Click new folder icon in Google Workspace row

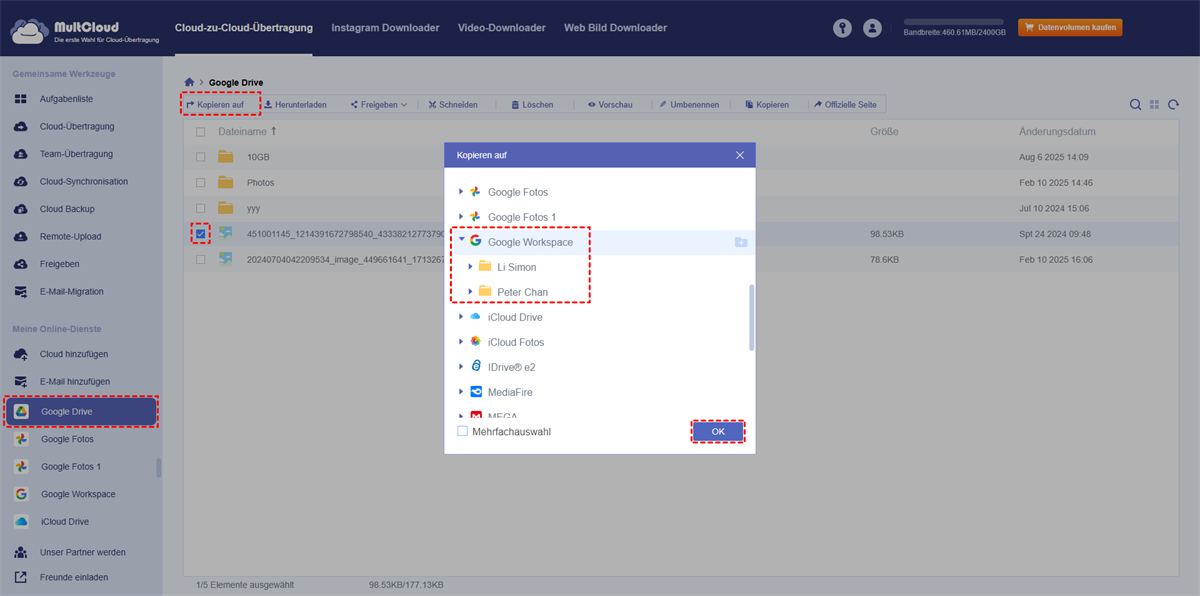740,242
